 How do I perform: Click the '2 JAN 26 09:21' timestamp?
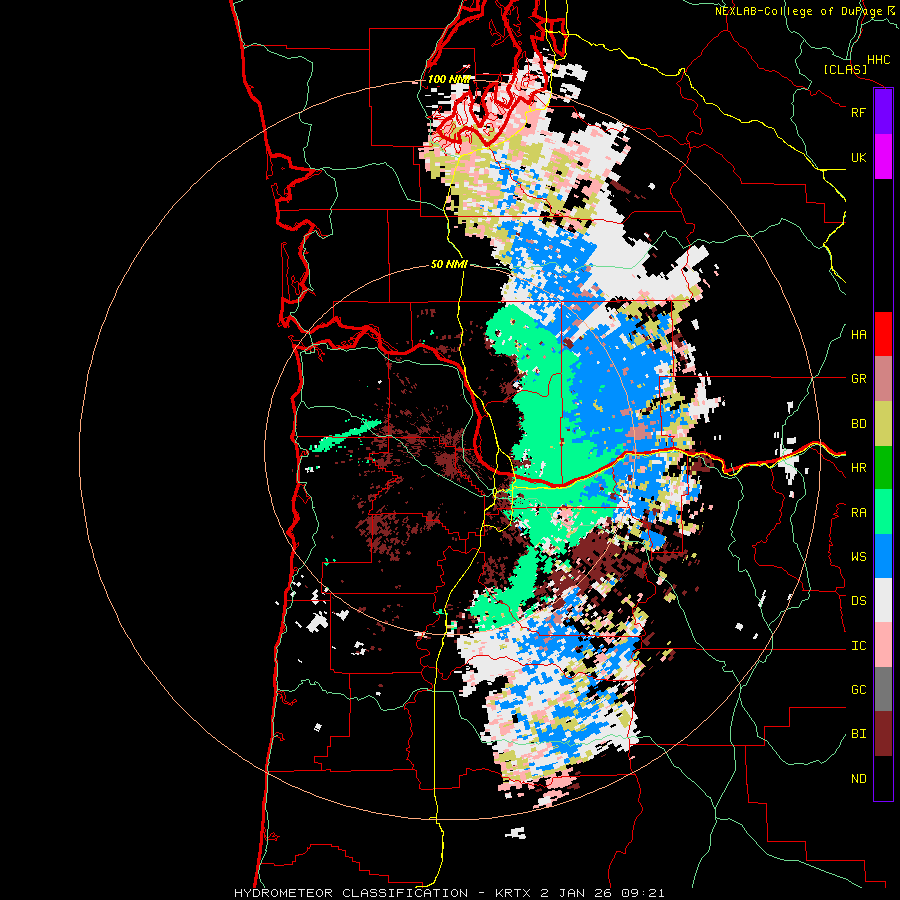coord(603,893)
